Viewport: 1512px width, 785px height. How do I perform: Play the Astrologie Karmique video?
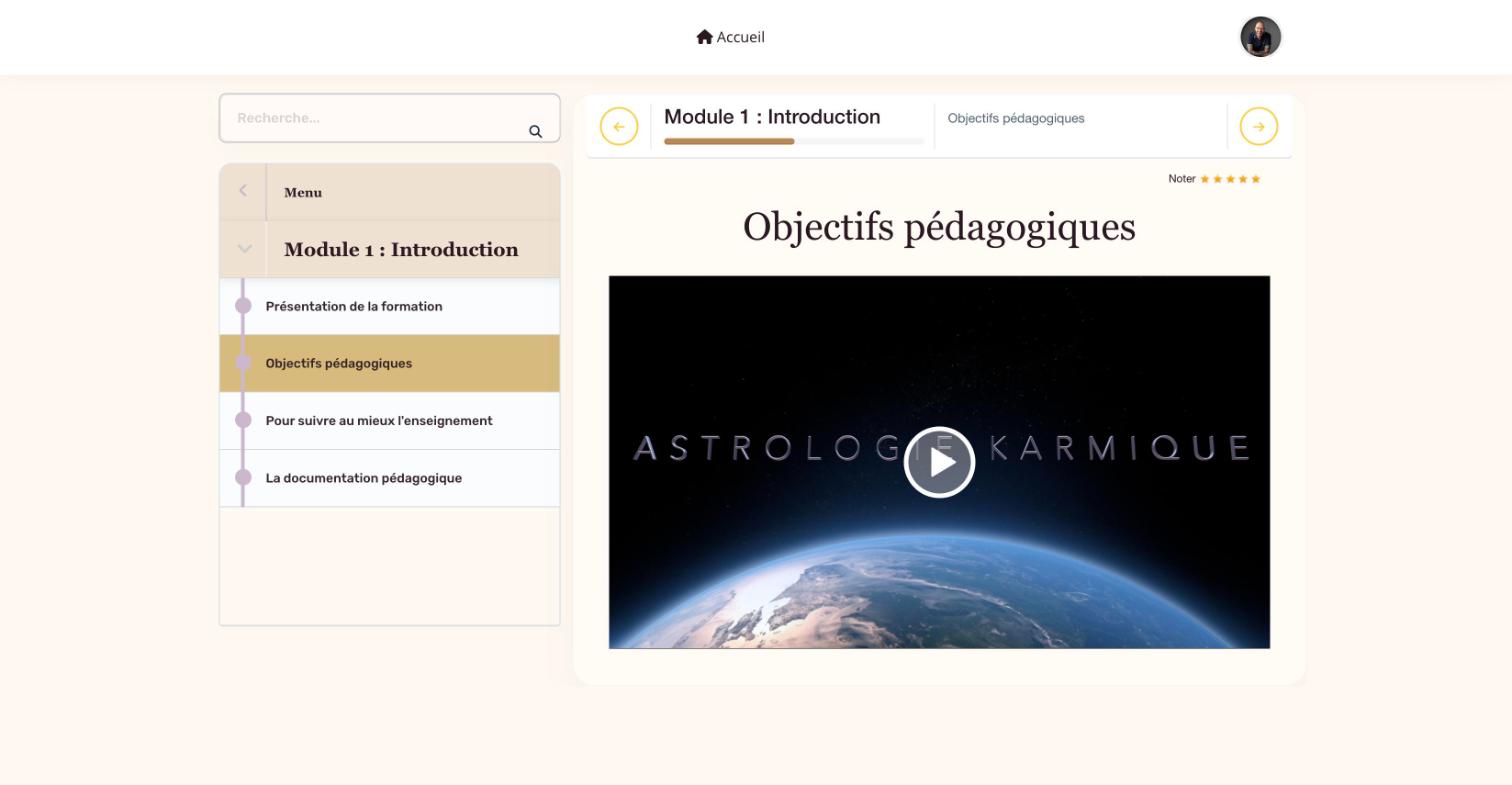[x=939, y=462]
